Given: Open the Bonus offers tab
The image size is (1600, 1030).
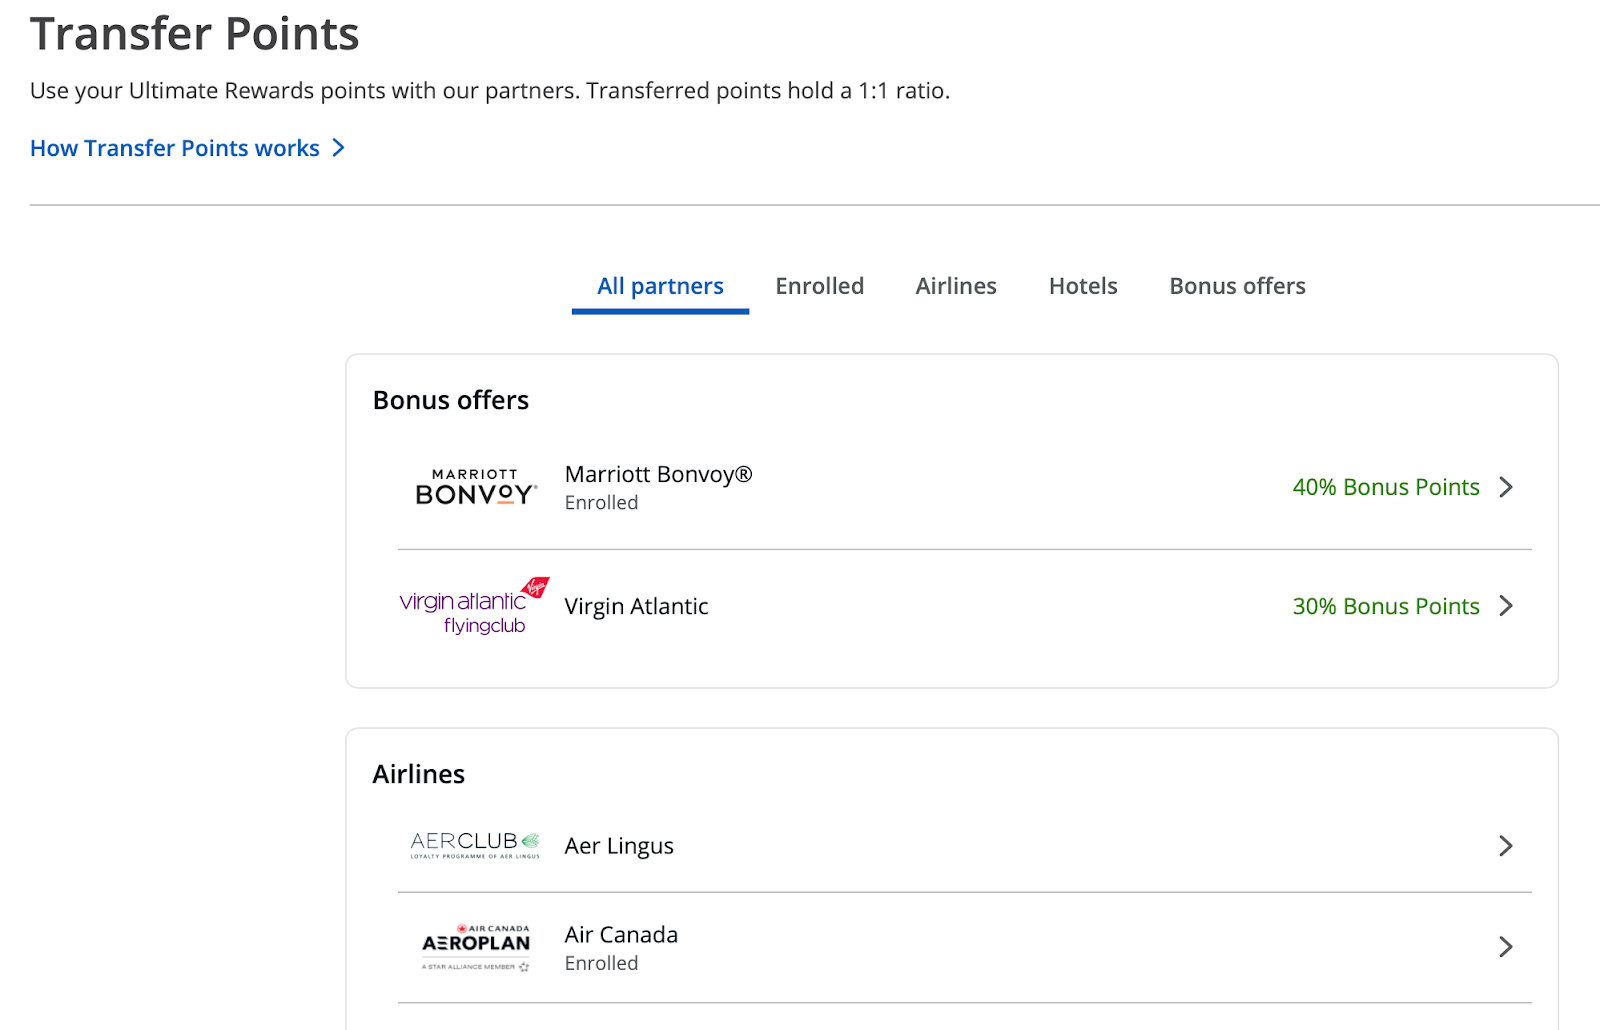Looking at the screenshot, I should click(x=1237, y=287).
